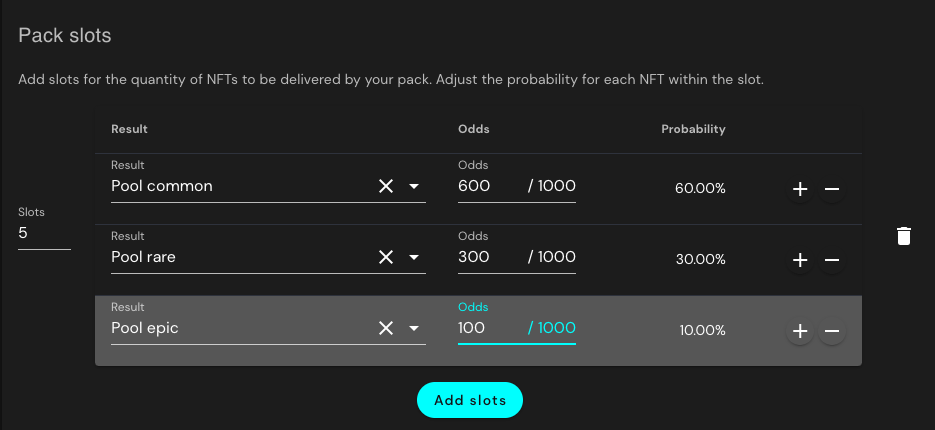The height and width of the screenshot is (430, 935).
Task: Select the Pool epic result text field
Action: coord(238,328)
